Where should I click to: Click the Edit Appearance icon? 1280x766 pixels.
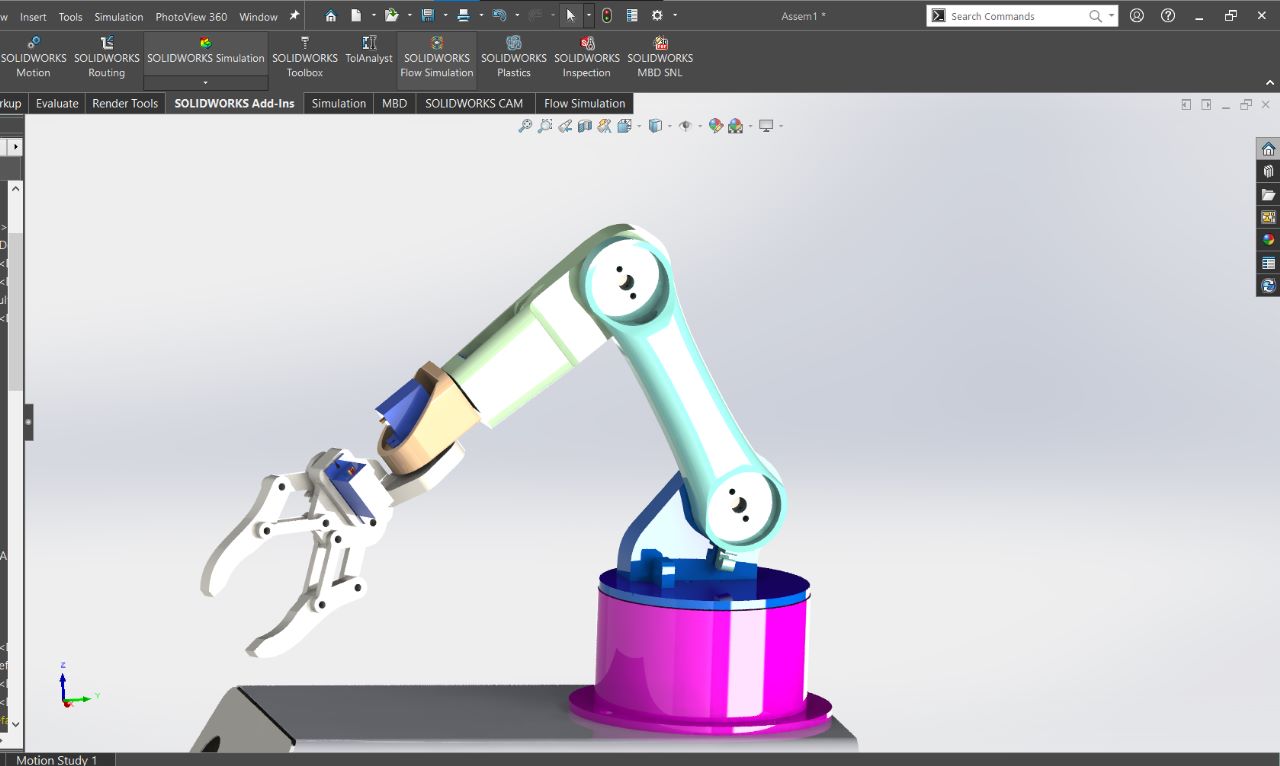pos(716,126)
